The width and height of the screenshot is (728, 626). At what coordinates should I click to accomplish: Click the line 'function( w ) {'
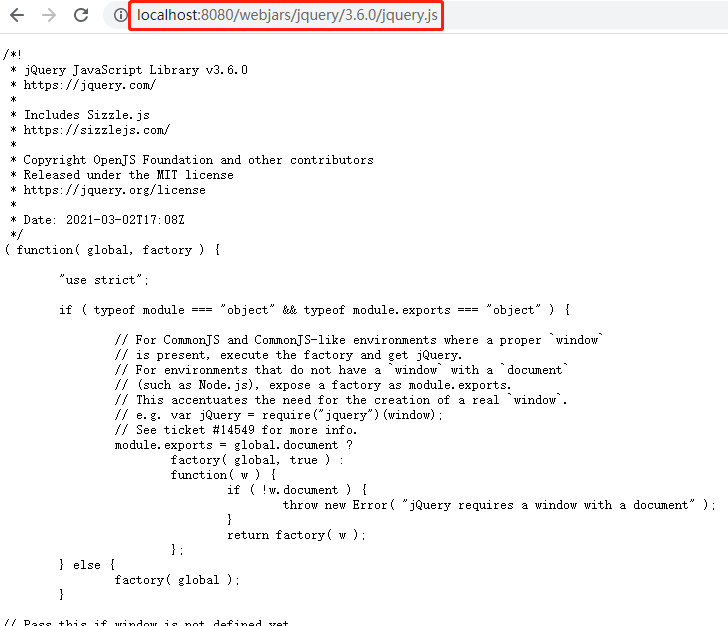pyautogui.click(x=223, y=475)
